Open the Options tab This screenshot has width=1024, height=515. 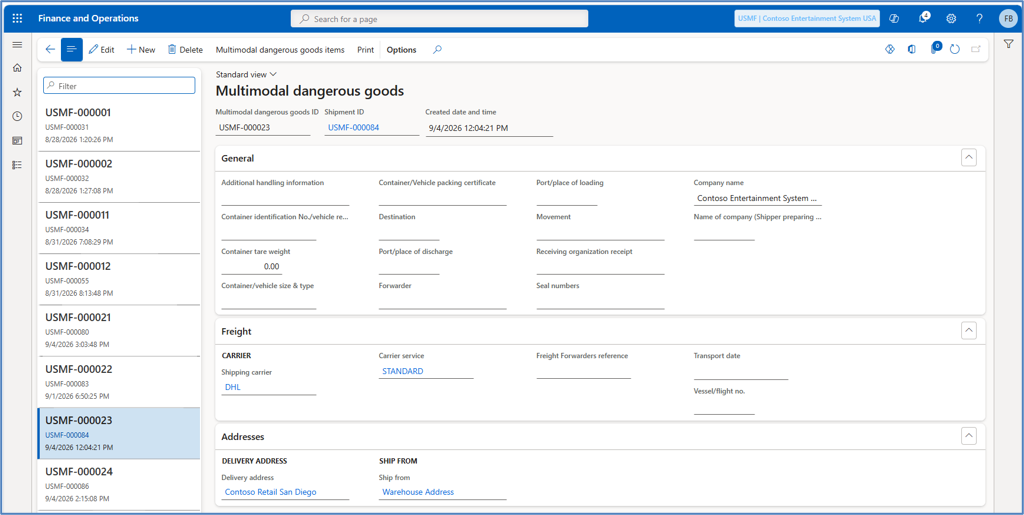pyautogui.click(x=402, y=50)
